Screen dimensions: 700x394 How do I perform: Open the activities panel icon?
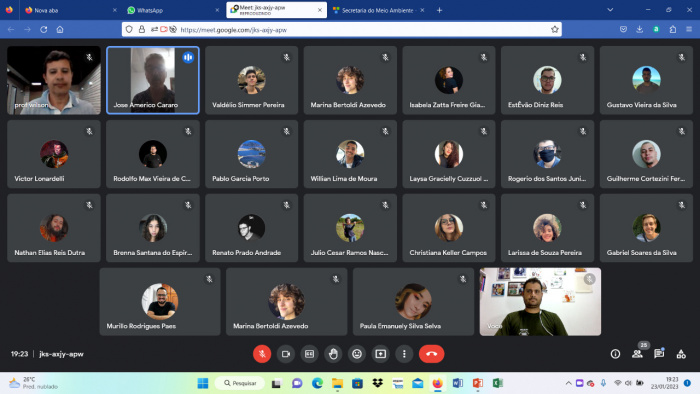pyautogui.click(x=681, y=354)
